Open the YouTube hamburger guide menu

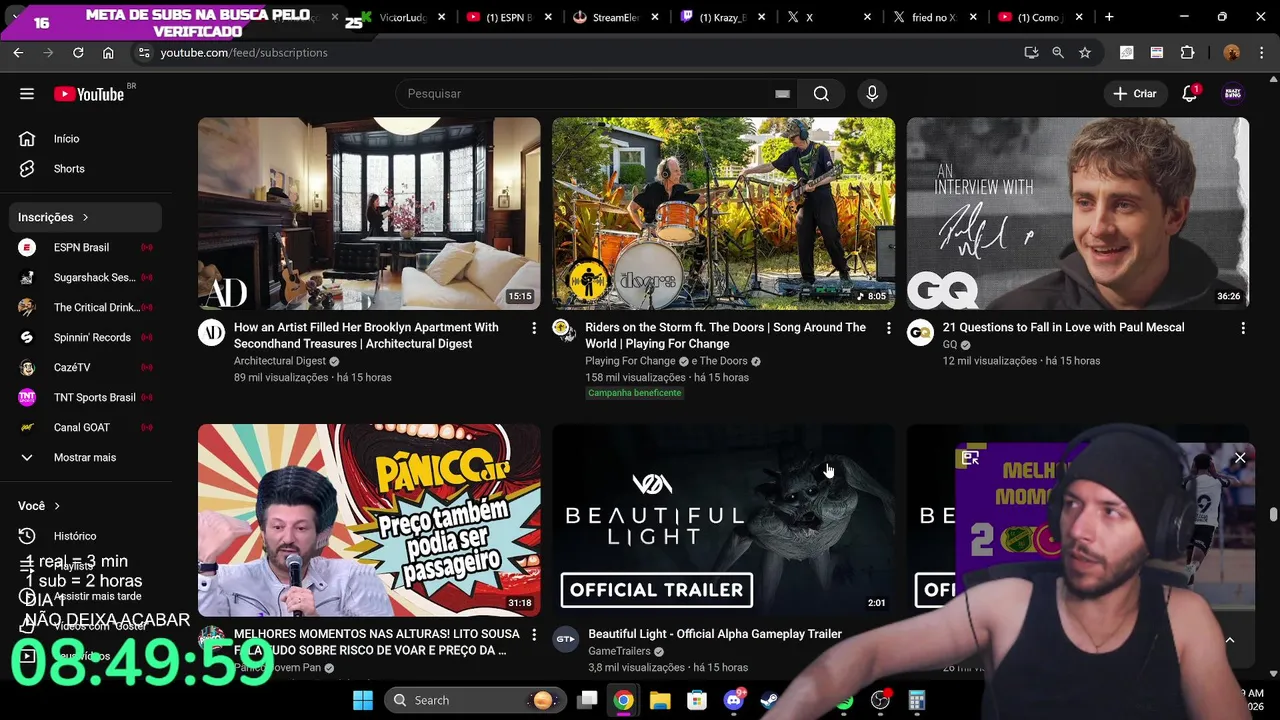coord(27,94)
